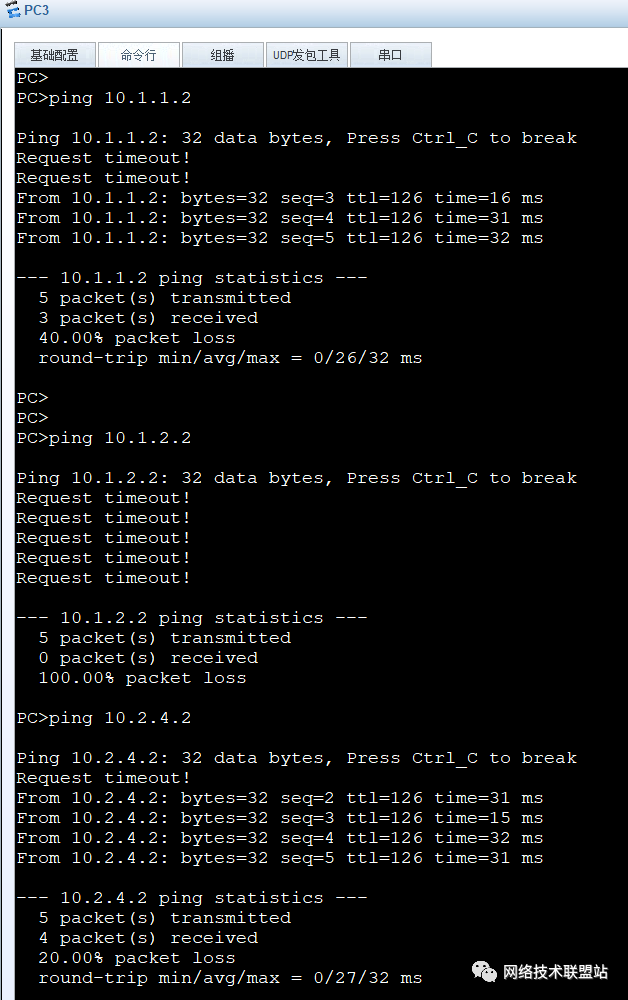Switch to the 命令行 tab
Screen dimensions: 628x1000
pos(138,55)
